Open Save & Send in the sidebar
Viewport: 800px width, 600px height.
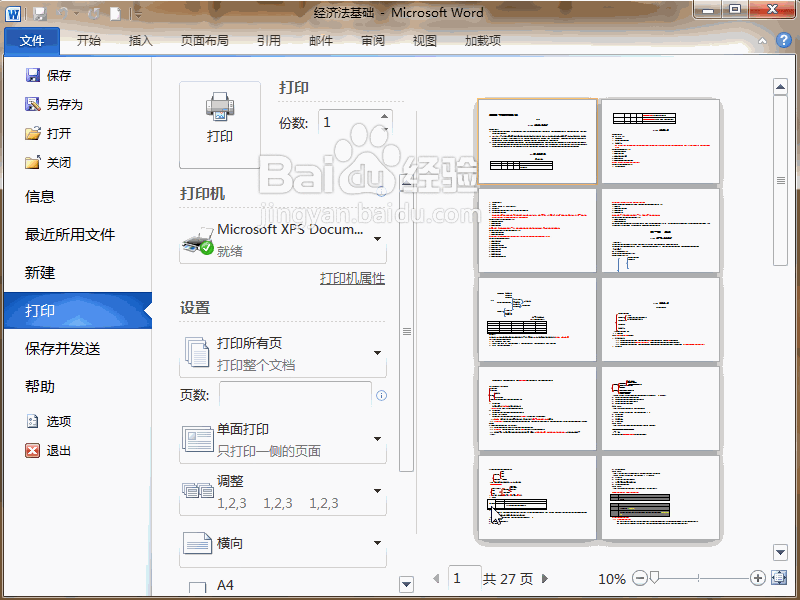62,348
